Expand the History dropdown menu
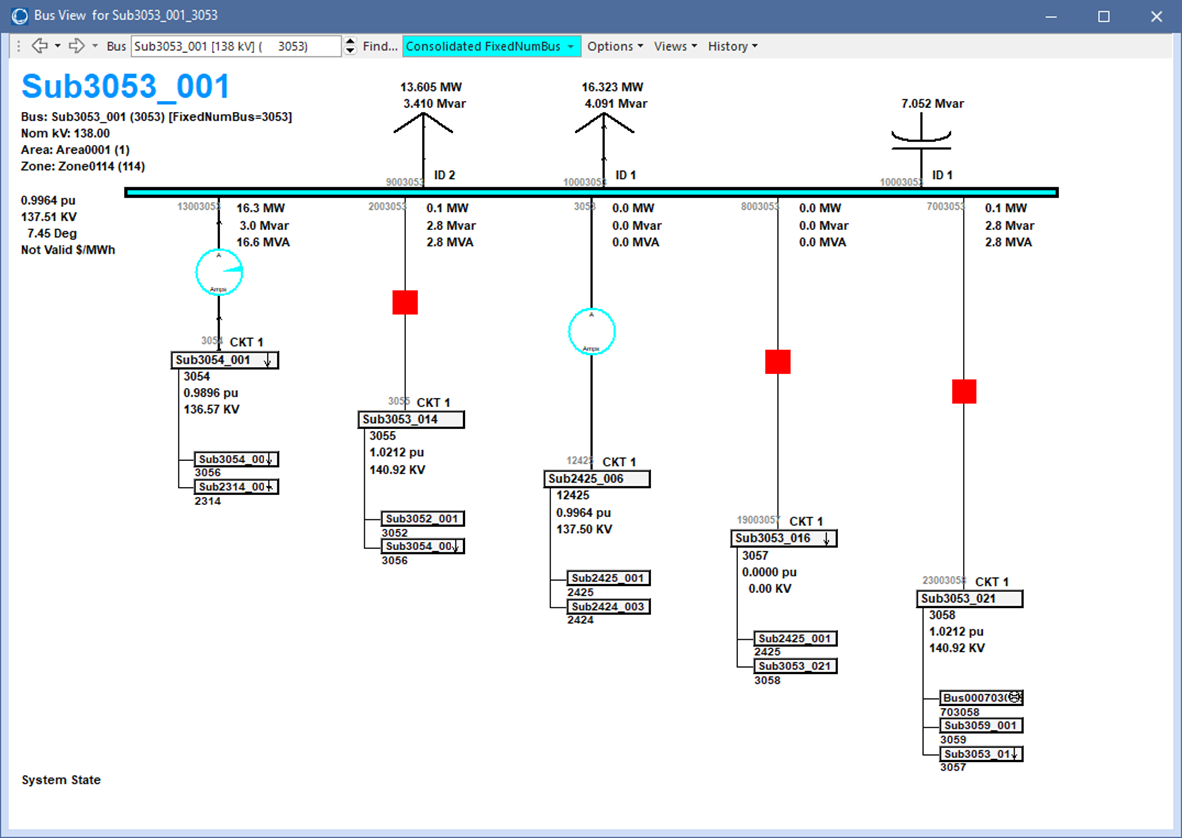Screen dimensions: 1182x838 point(732,46)
